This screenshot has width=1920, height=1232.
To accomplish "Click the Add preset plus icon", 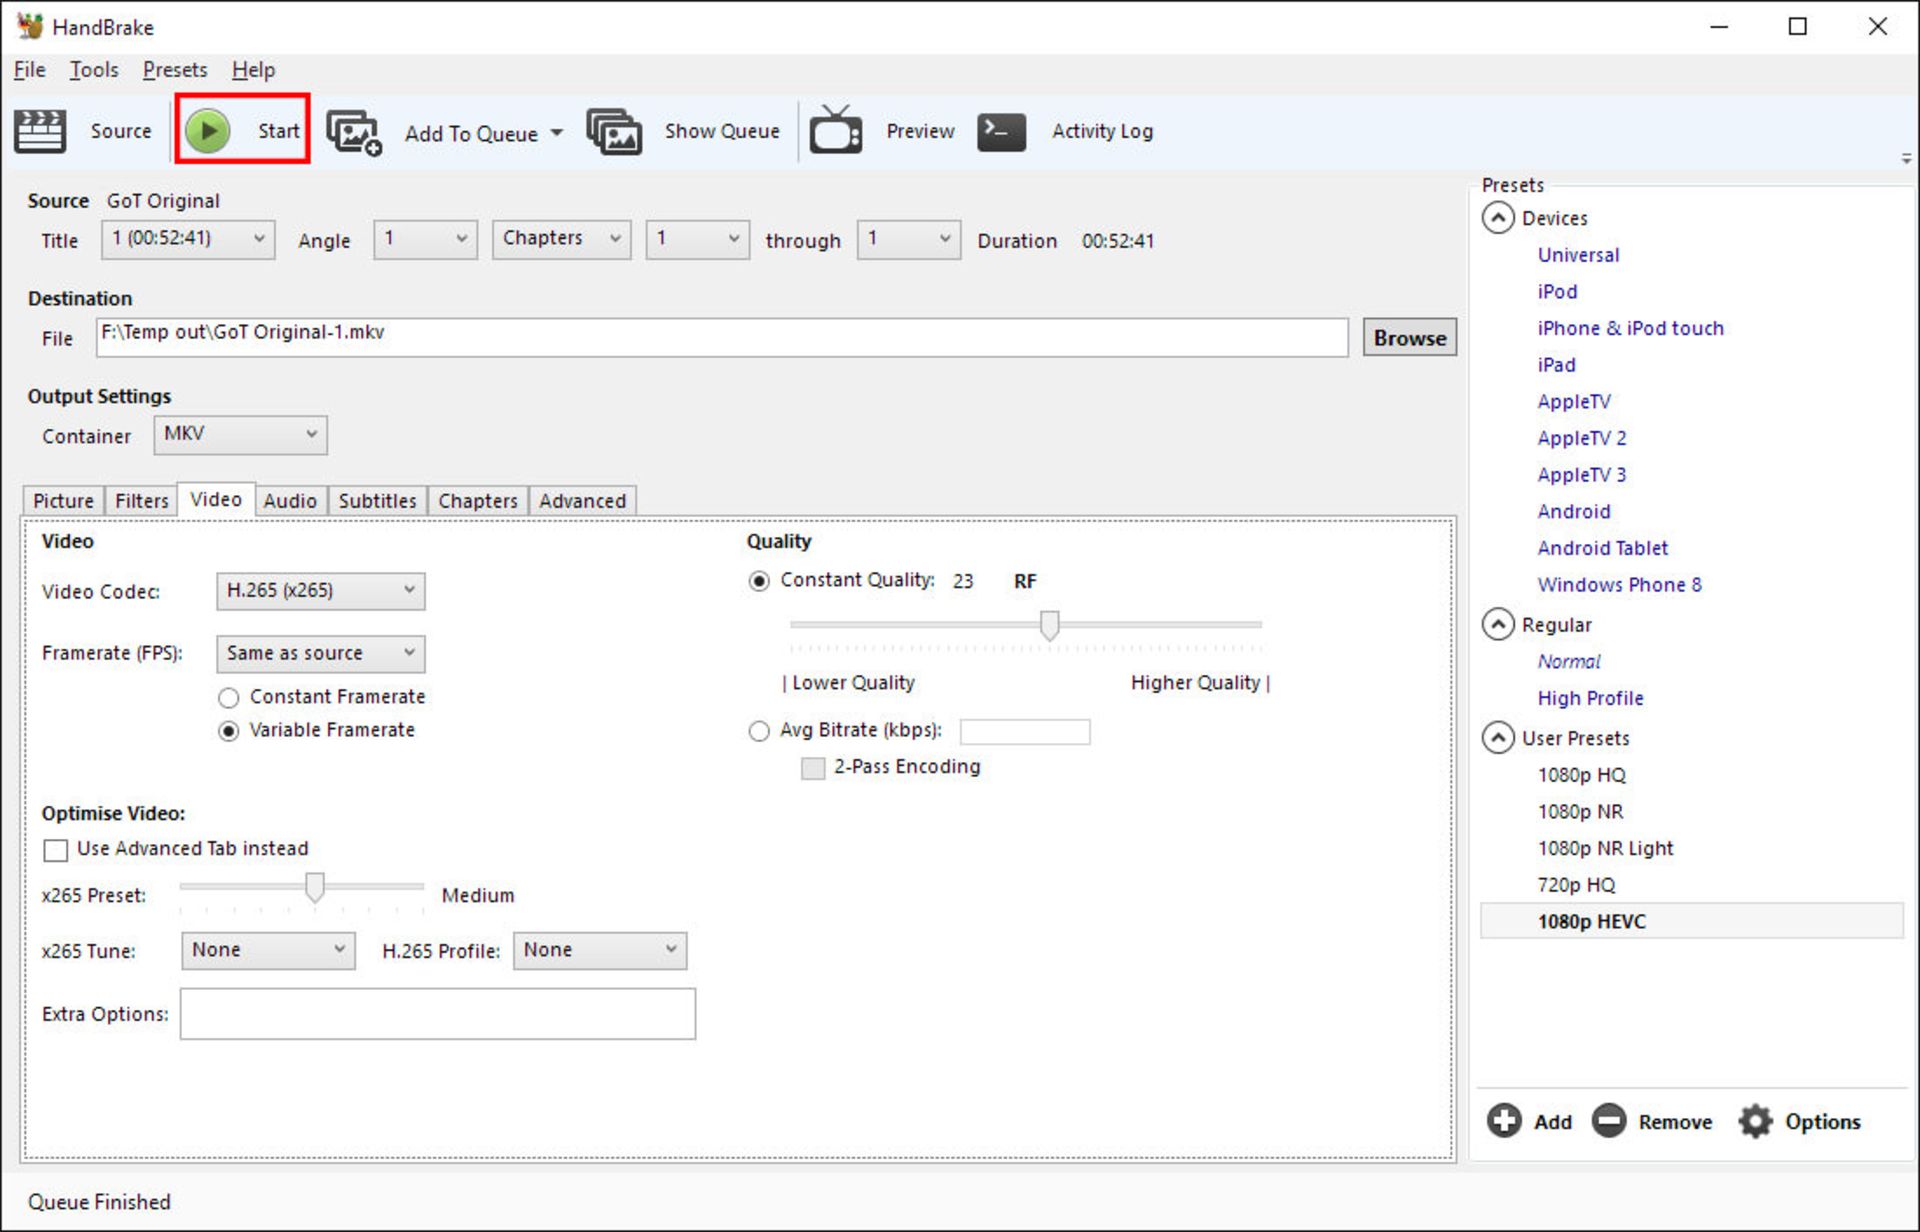I will 1503,1121.
